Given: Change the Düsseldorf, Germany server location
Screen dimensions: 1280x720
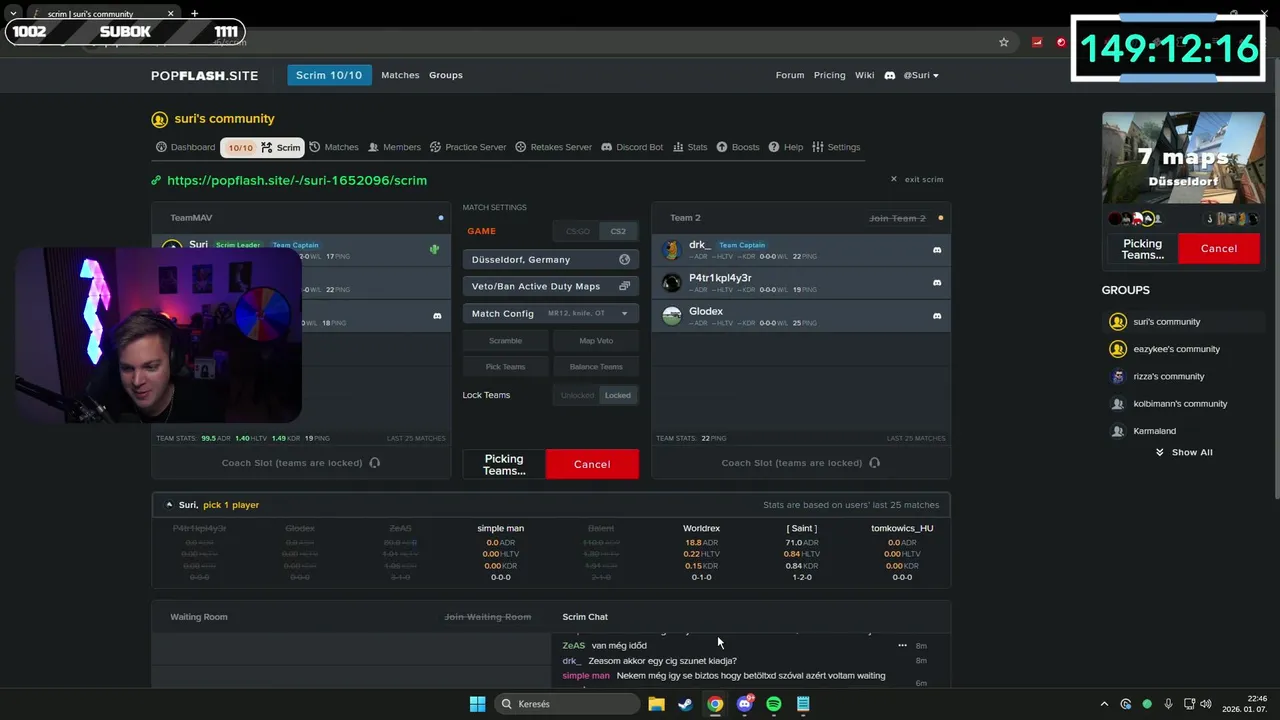Looking at the screenshot, I should 550,259.
